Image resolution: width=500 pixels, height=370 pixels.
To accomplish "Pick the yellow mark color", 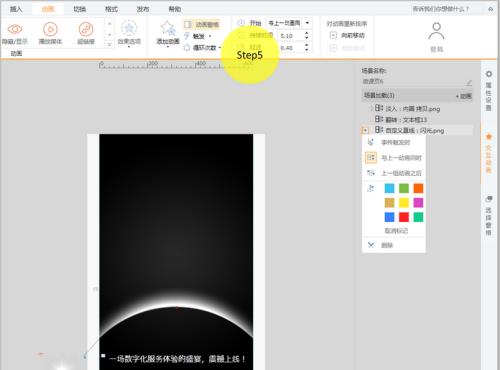I will coord(404,203).
